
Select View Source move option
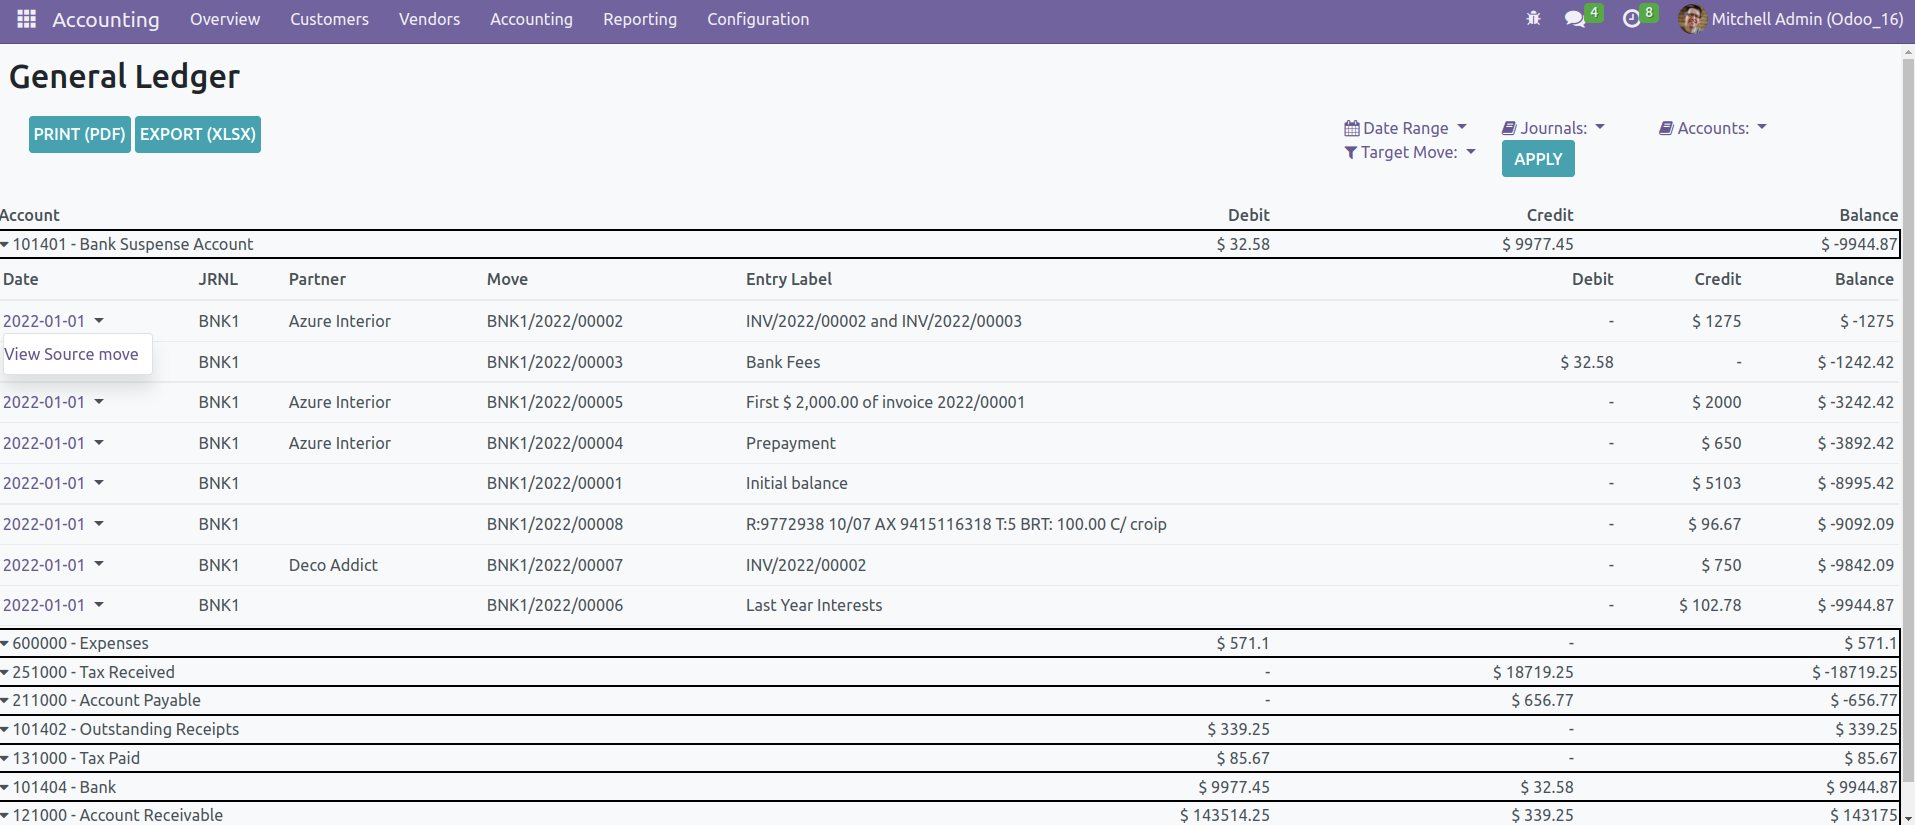coord(72,354)
